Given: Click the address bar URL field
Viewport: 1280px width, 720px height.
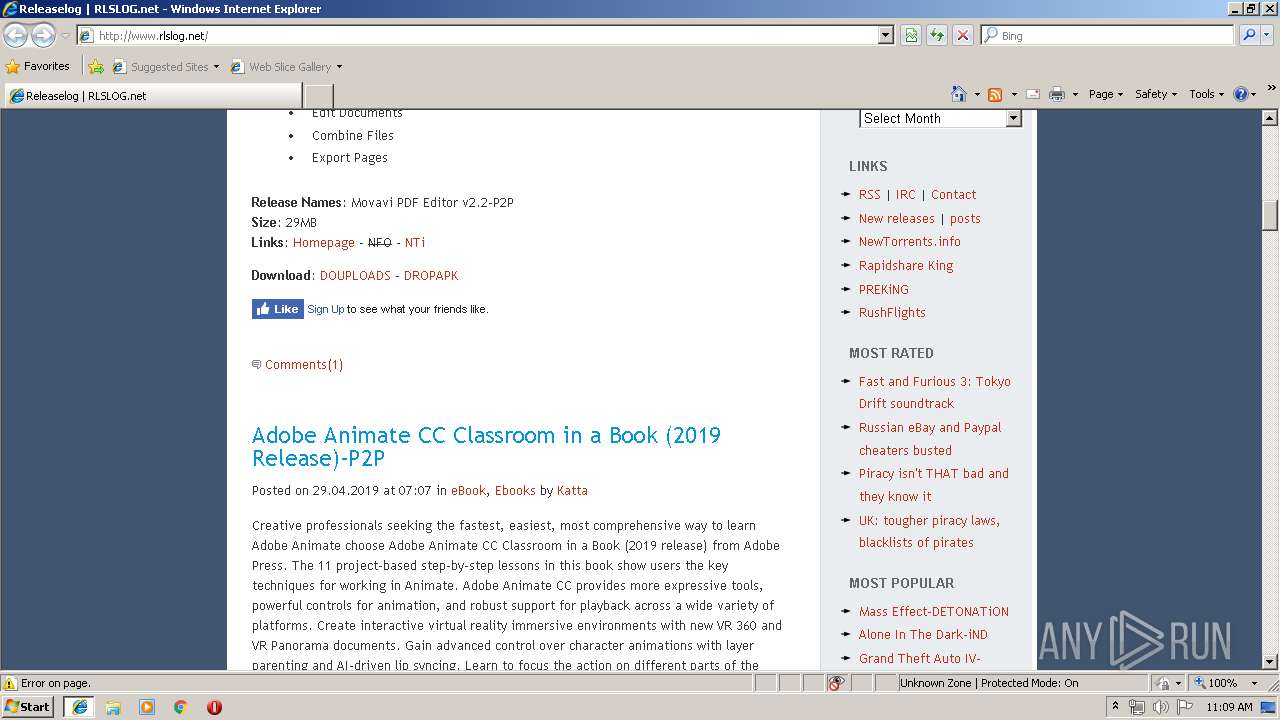Looking at the screenshot, I should [x=485, y=35].
